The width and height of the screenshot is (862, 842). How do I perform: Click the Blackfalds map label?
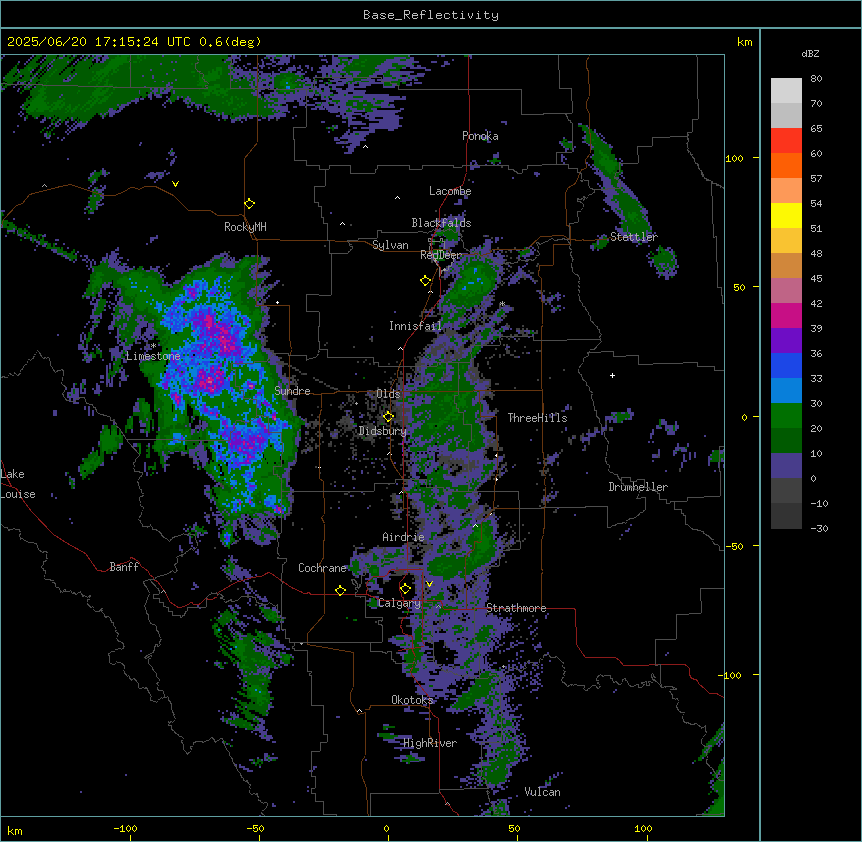click(441, 223)
